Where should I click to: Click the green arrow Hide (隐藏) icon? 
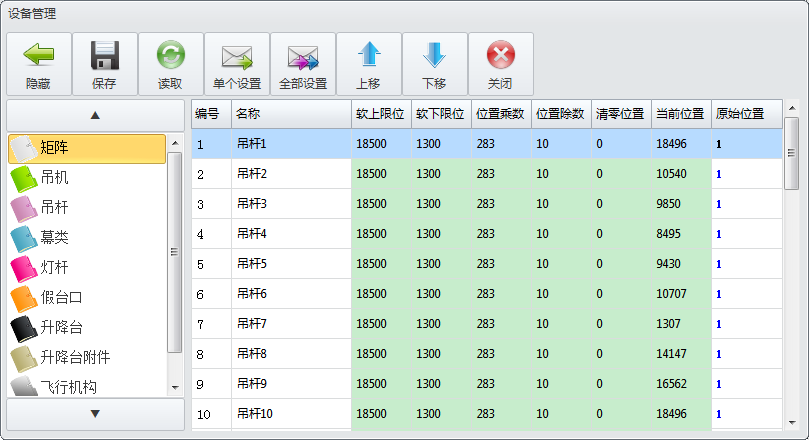tap(39, 55)
